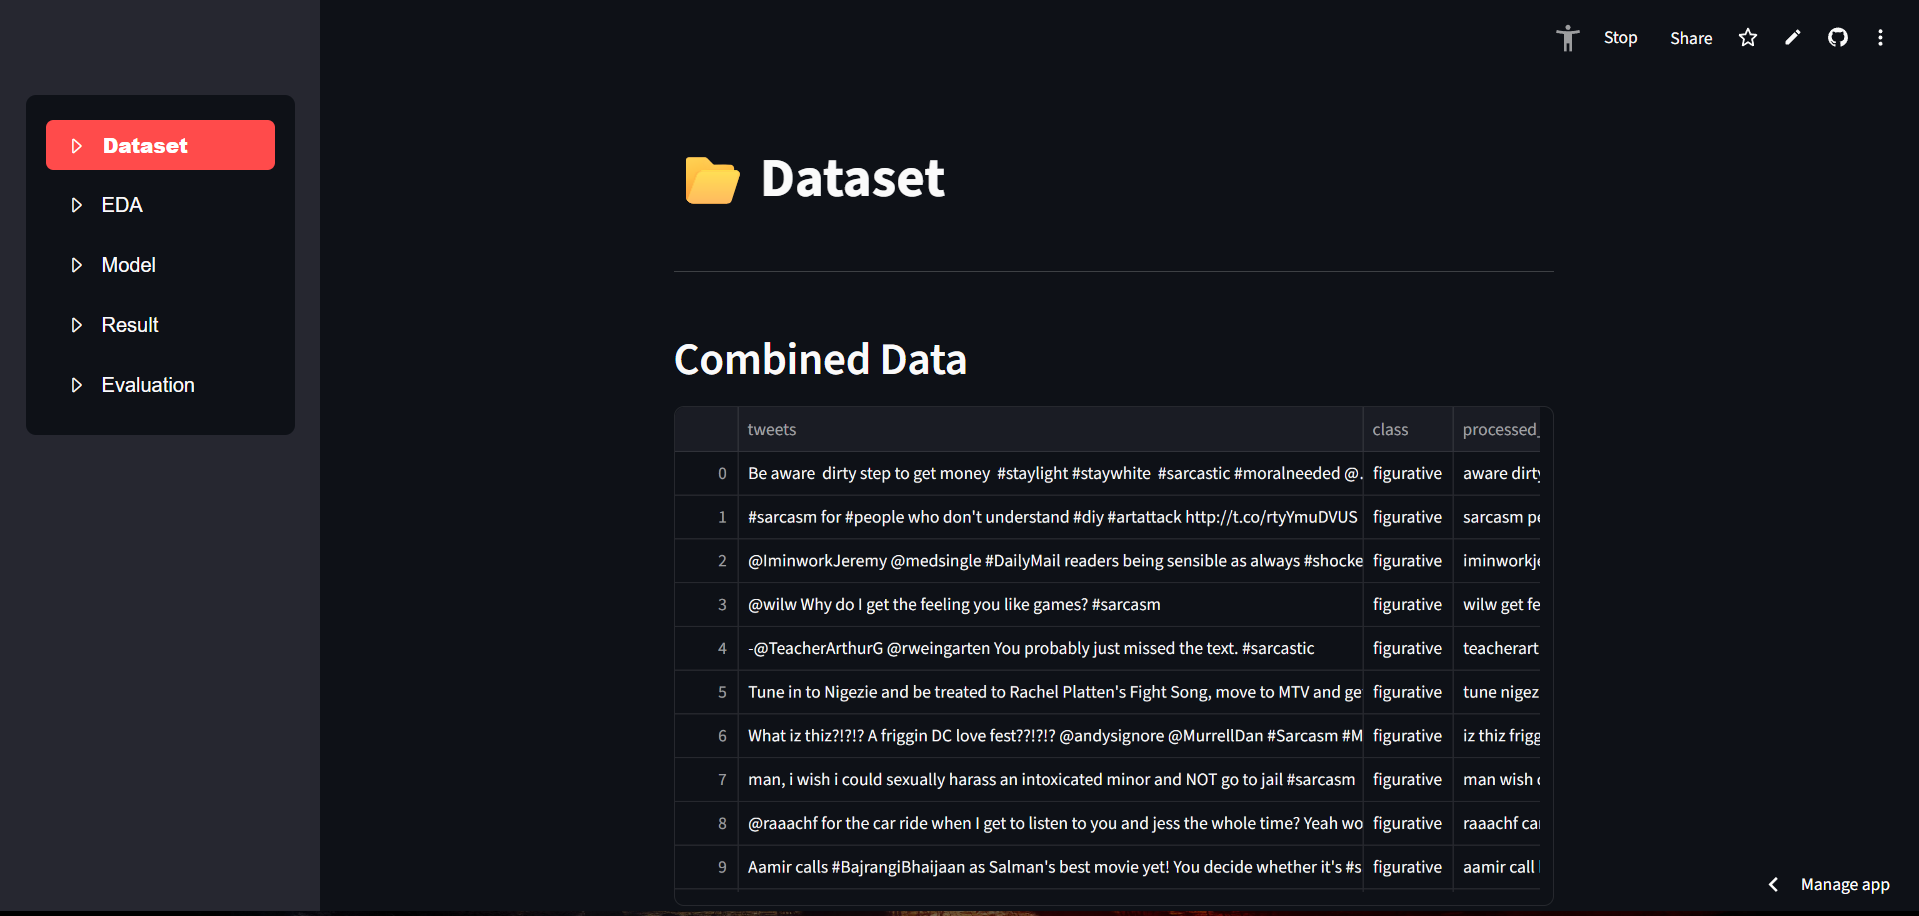Click the triangle icon beside Evaluation

coord(76,385)
